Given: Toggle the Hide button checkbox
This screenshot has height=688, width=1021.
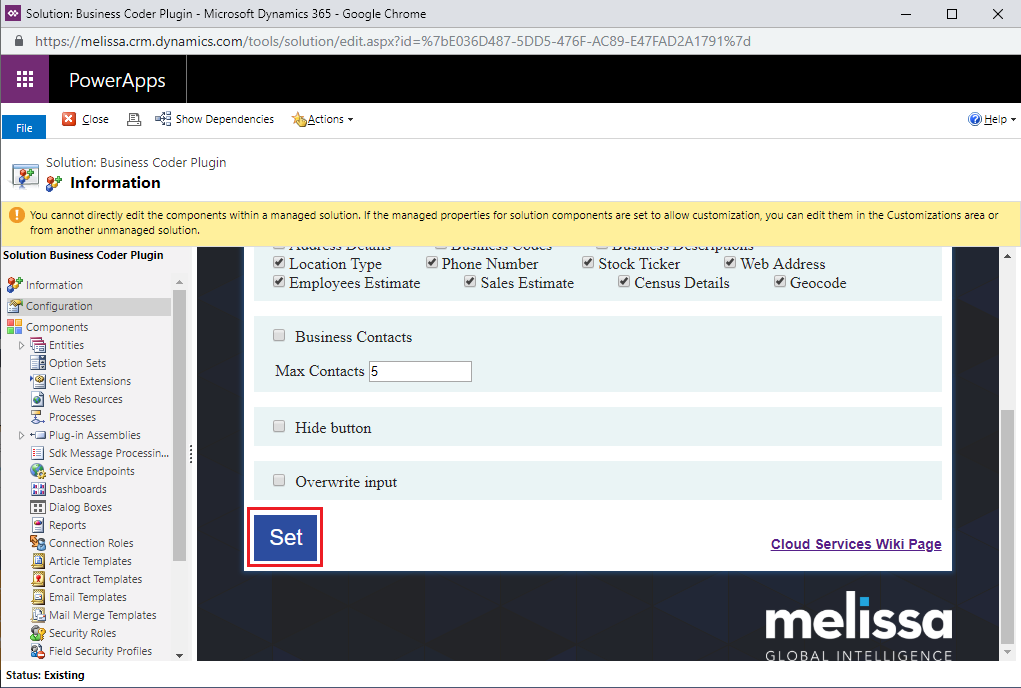Looking at the screenshot, I should (280, 427).
